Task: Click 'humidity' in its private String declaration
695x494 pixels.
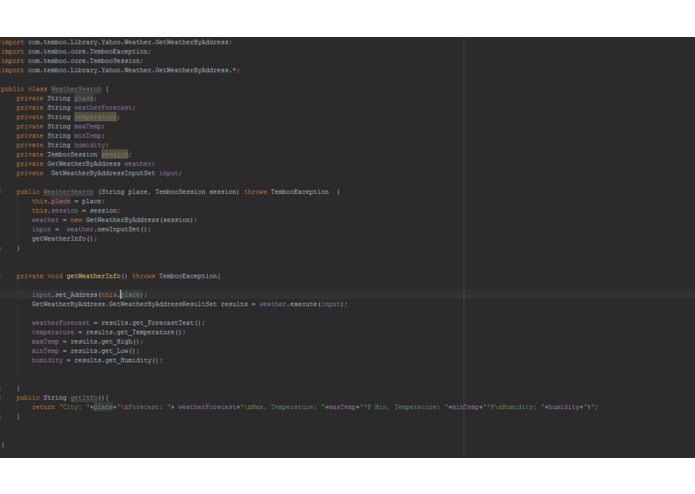Action: (x=90, y=145)
